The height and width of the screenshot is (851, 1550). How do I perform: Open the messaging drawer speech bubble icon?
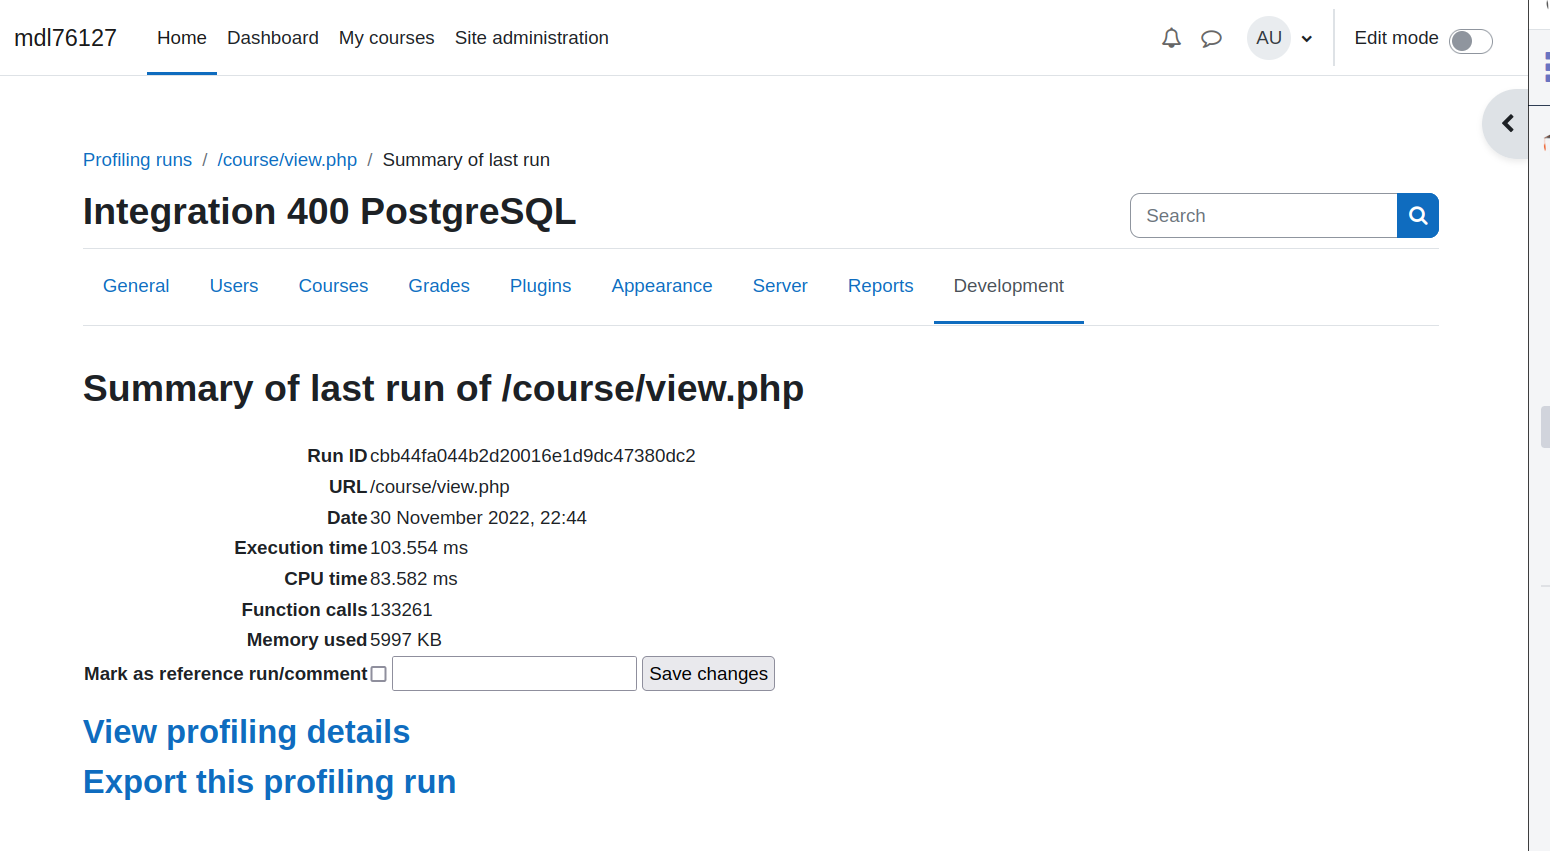pyautogui.click(x=1211, y=39)
